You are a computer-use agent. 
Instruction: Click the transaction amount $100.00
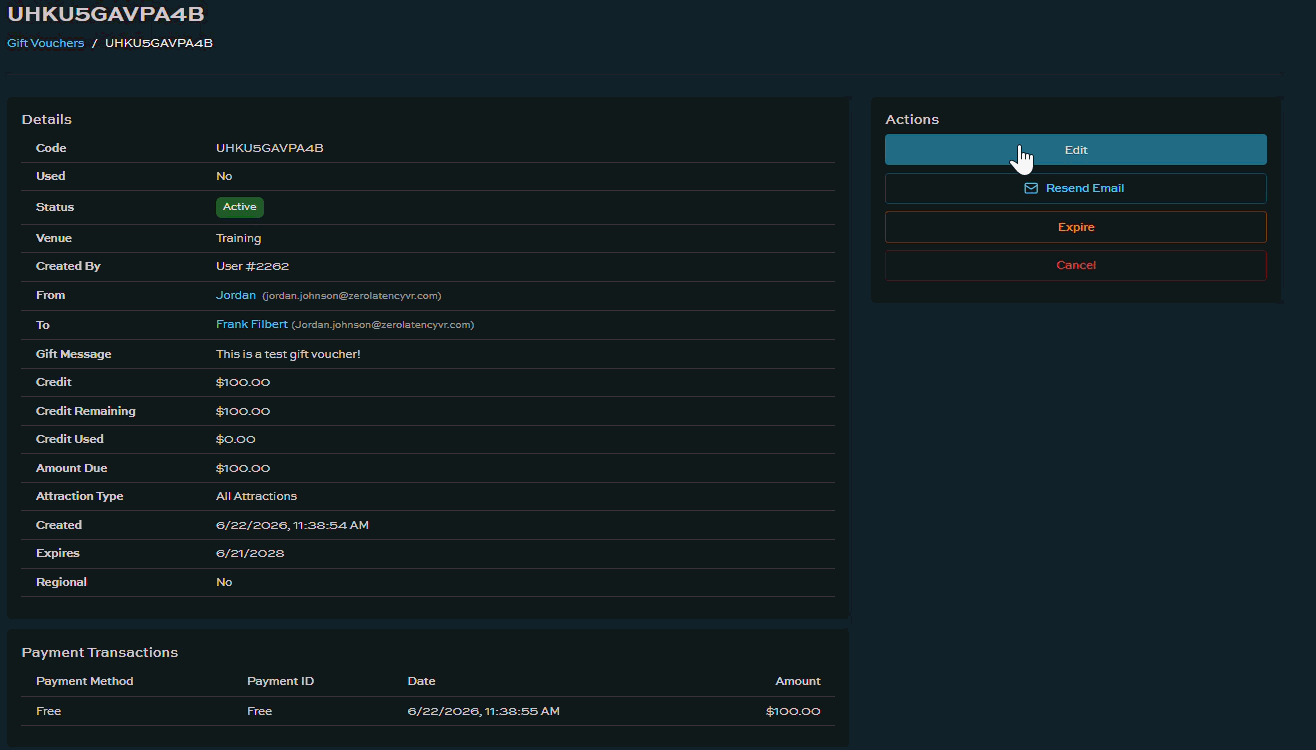pos(793,711)
